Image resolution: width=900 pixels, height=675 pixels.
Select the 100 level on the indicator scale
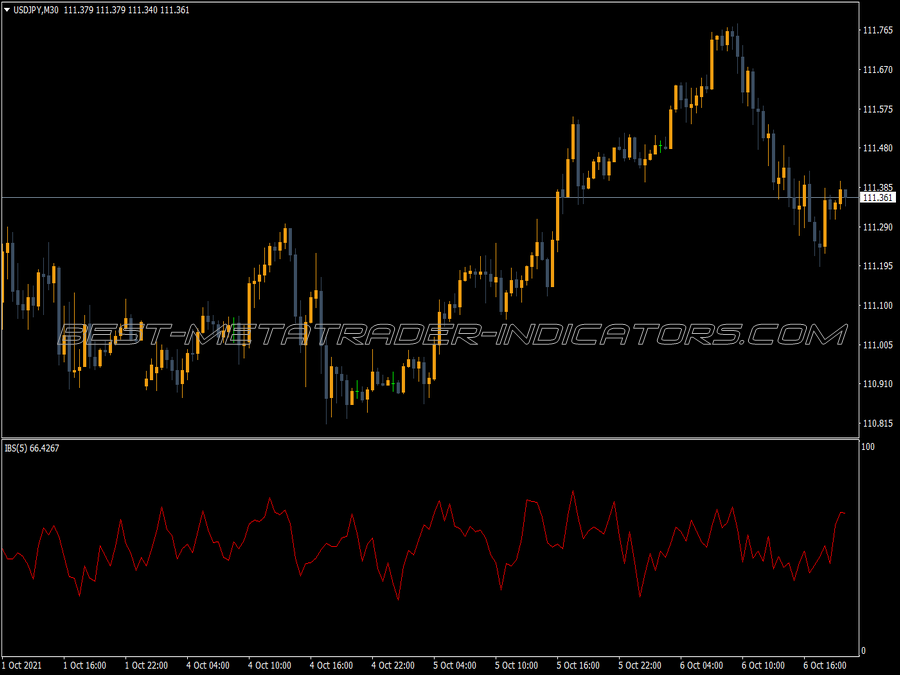point(868,447)
